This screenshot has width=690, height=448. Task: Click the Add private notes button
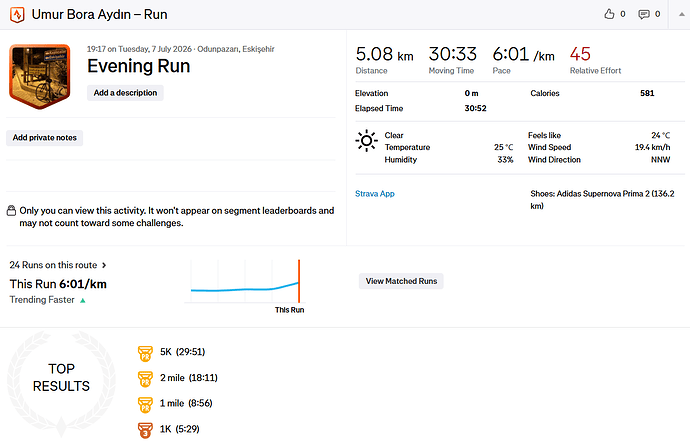coord(44,138)
